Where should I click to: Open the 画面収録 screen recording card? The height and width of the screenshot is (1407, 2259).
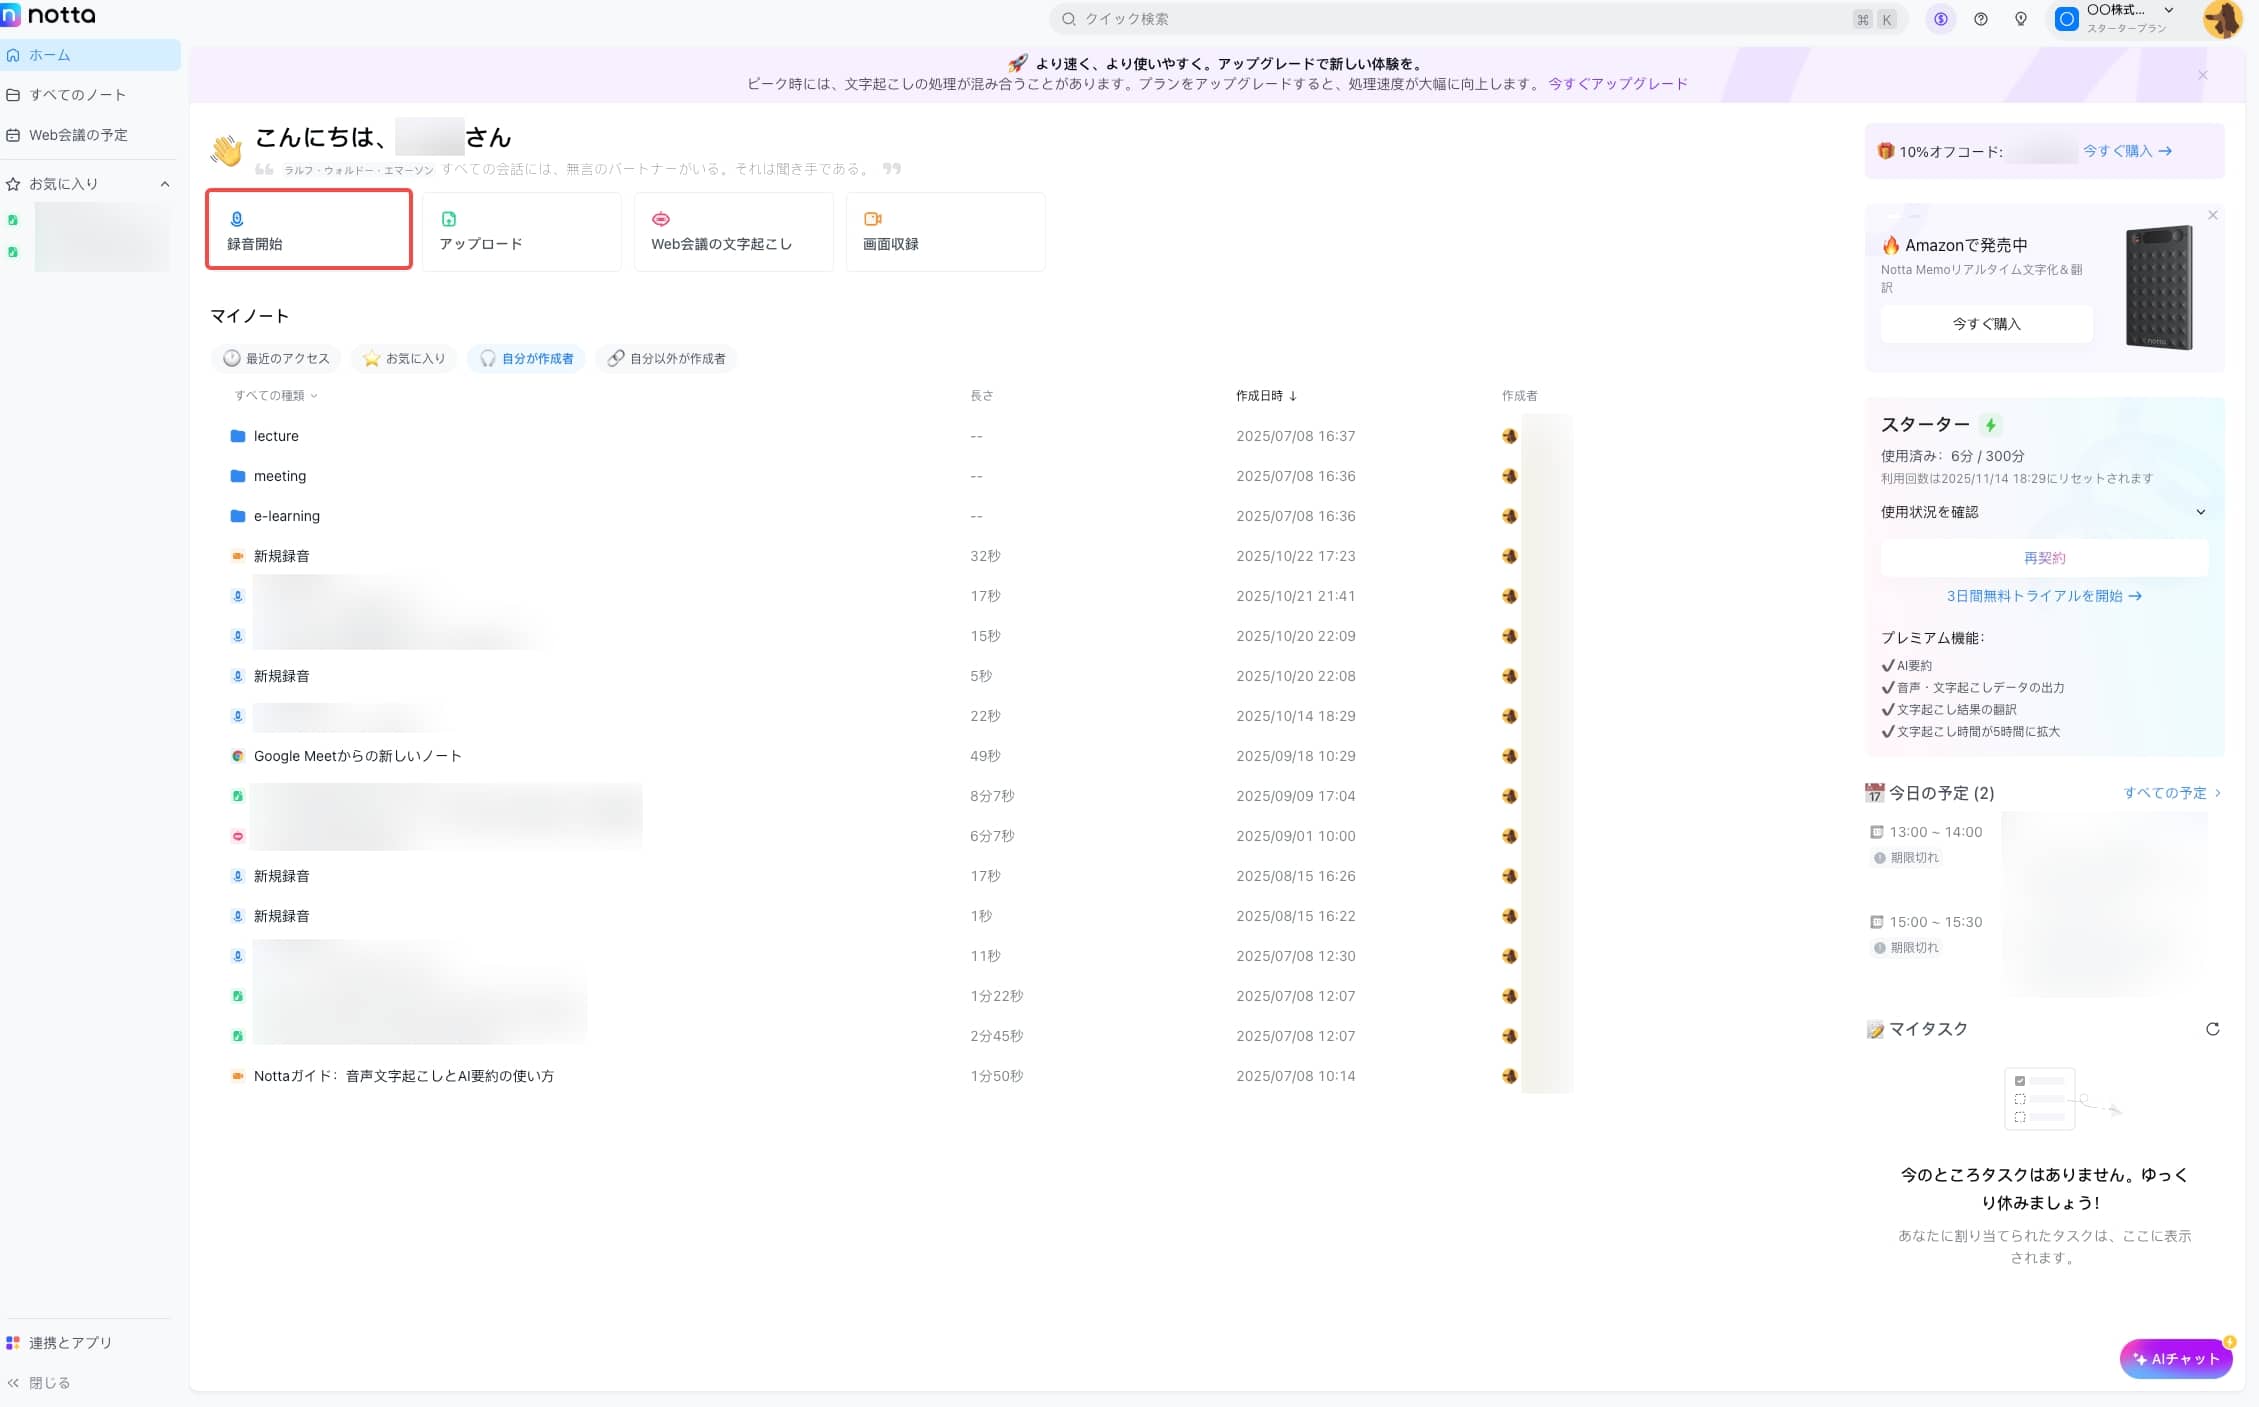pyautogui.click(x=945, y=231)
